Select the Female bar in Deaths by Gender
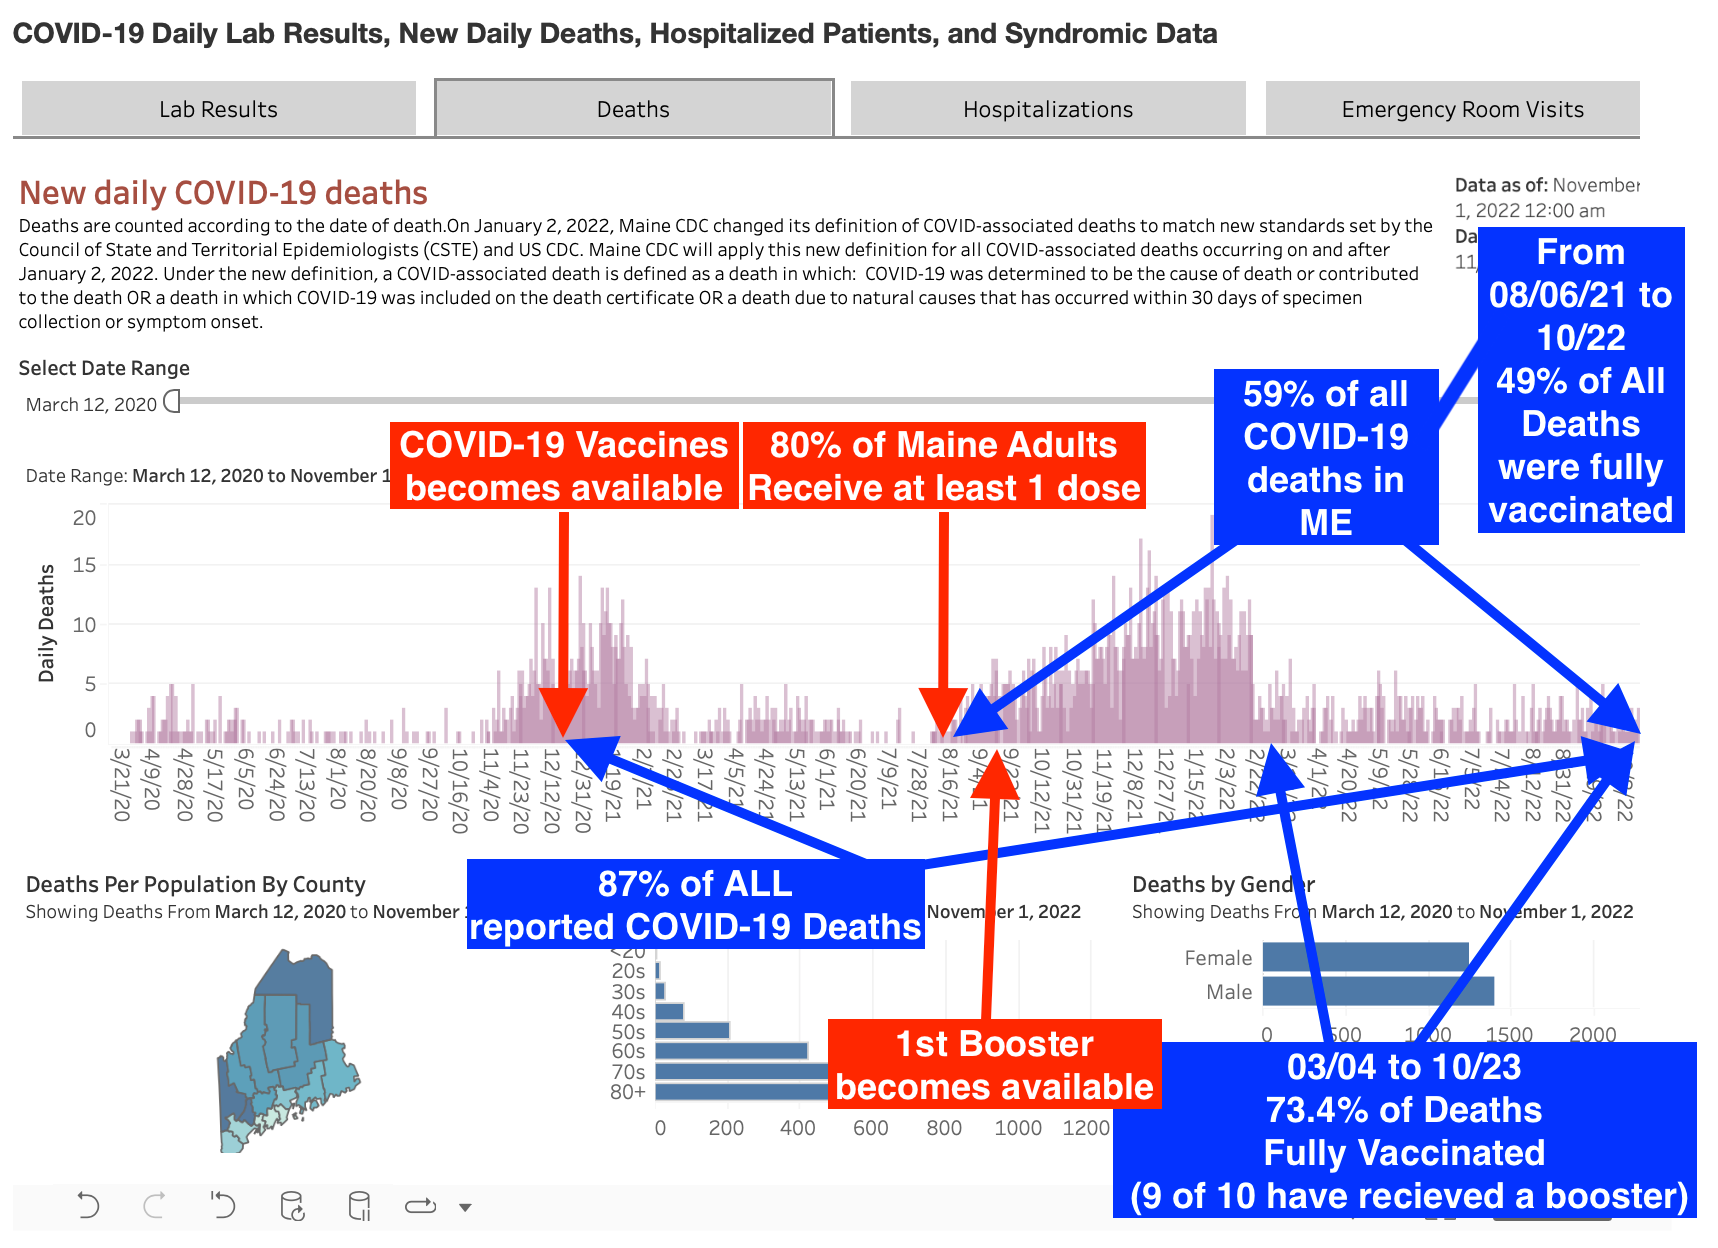The image size is (1718, 1248). click(1365, 957)
